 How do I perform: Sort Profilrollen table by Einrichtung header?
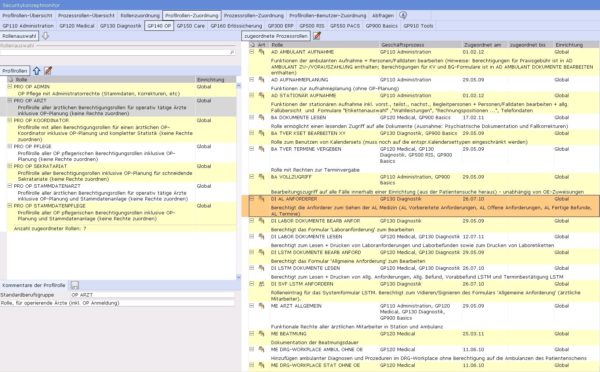[215, 80]
